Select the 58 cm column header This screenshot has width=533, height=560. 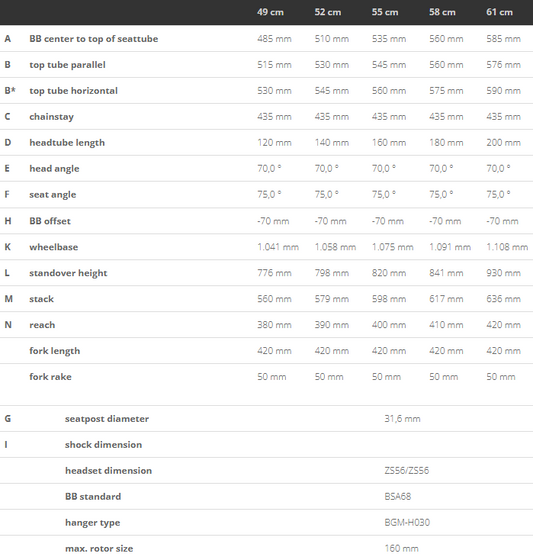coord(442,12)
